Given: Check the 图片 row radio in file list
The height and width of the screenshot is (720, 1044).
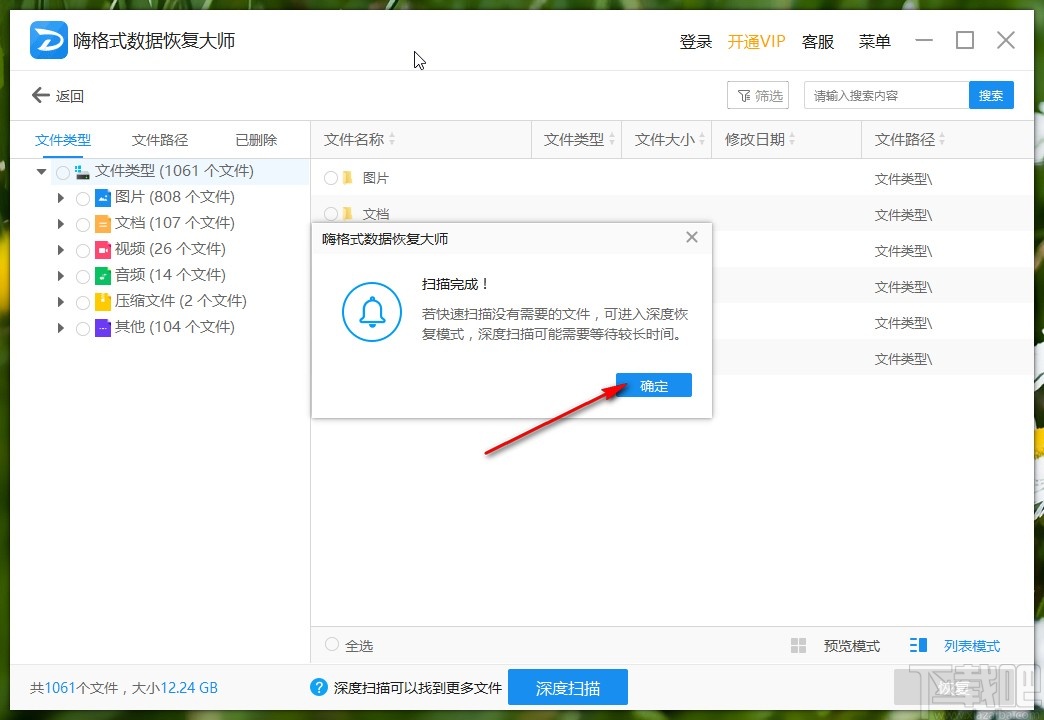Looking at the screenshot, I should pos(331,178).
